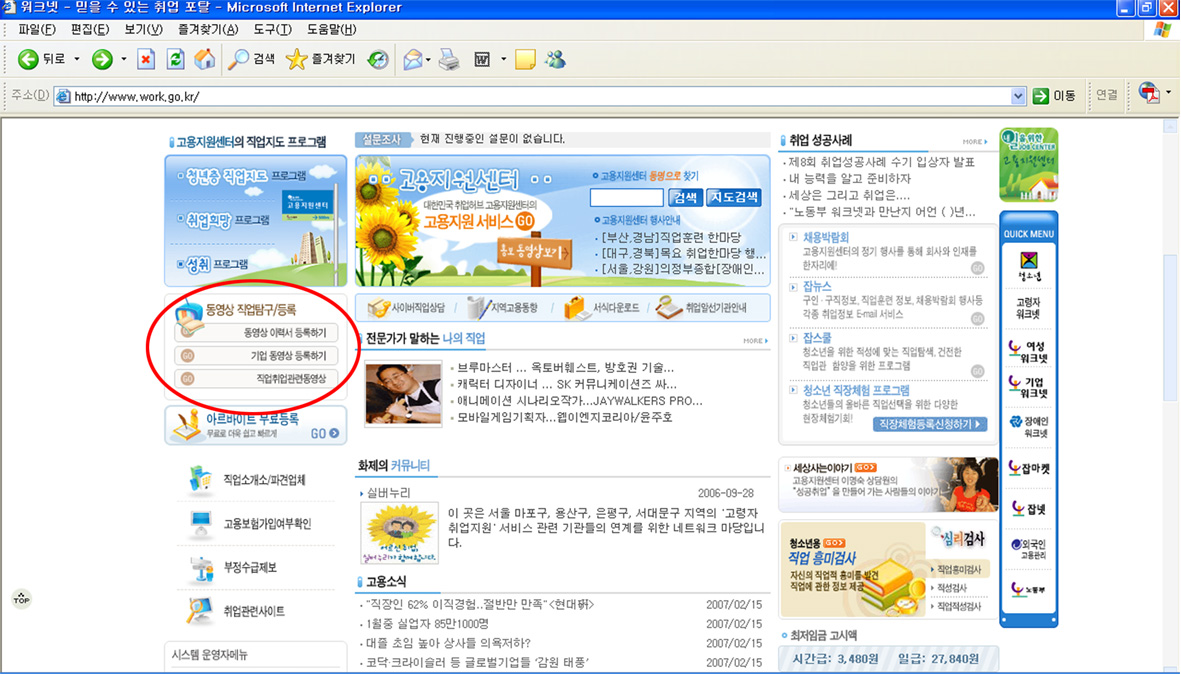Click the 이동 Go button beside address bar
Image resolution: width=1181 pixels, height=674 pixels.
click(x=1055, y=96)
